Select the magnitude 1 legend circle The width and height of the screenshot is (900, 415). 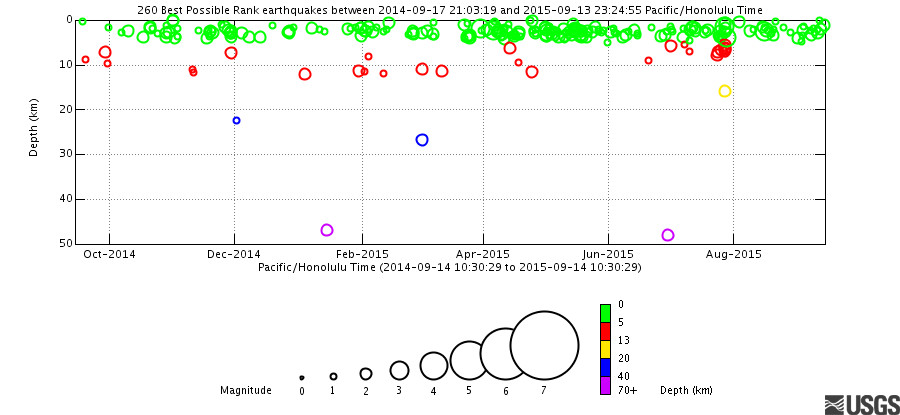pyautogui.click(x=333, y=377)
